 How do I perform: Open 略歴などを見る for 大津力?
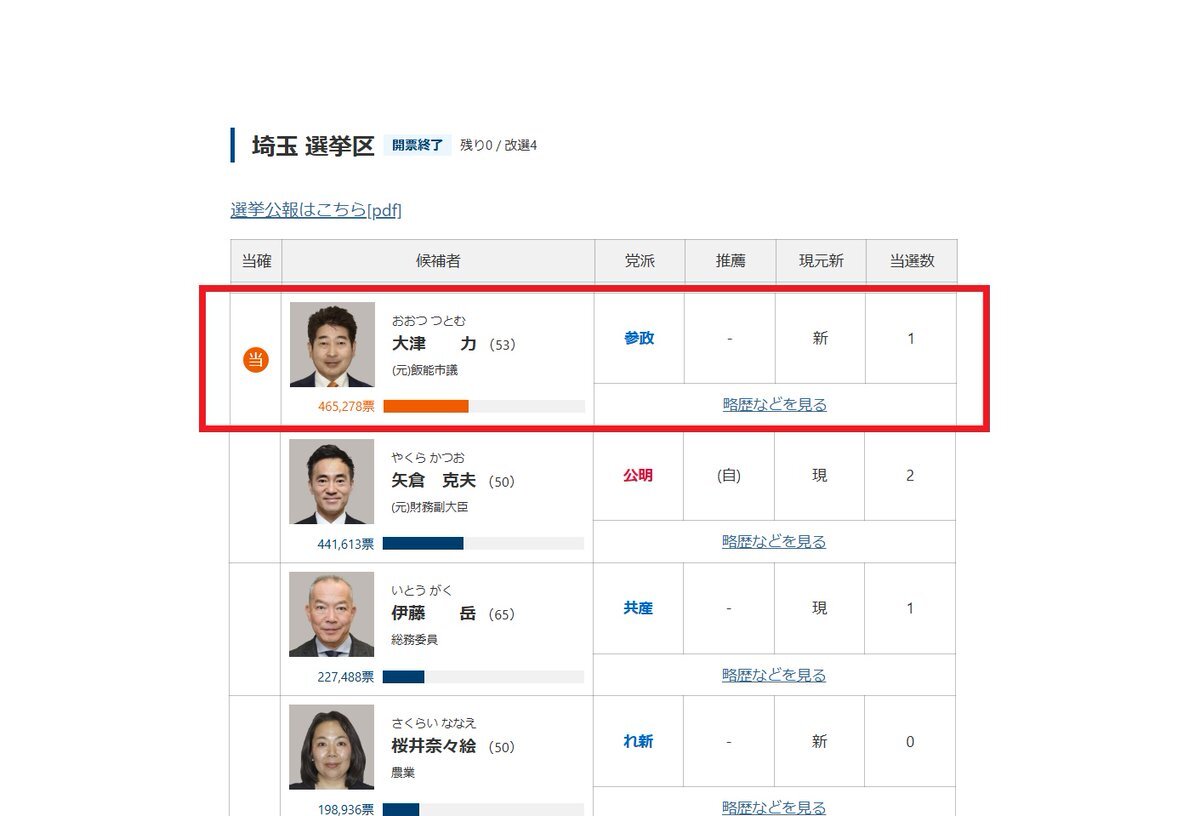pos(775,405)
